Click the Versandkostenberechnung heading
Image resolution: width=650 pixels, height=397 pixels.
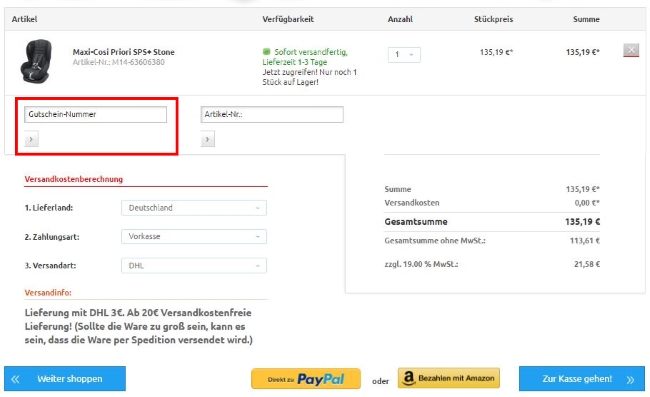[x=73, y=179]
